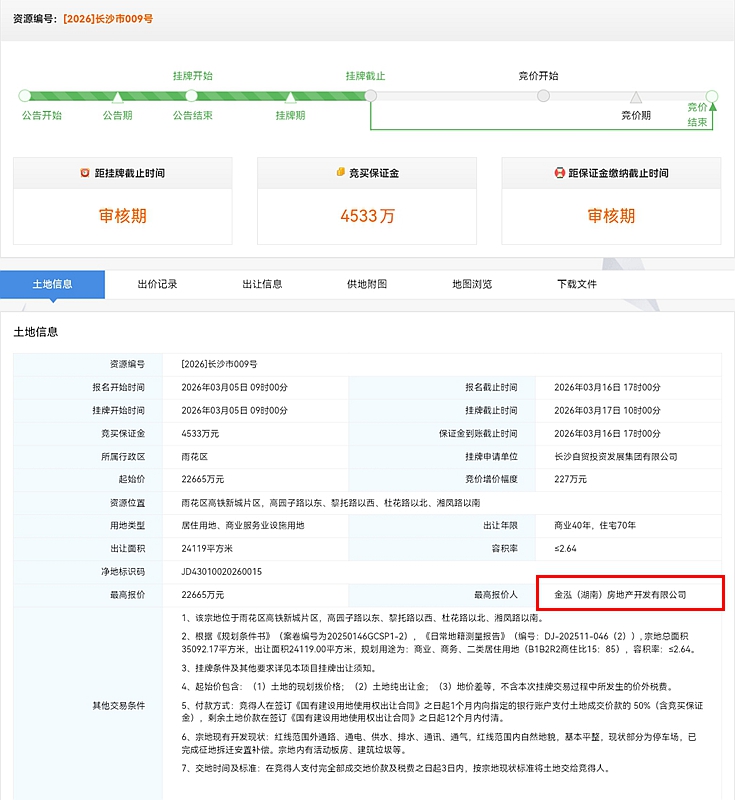
Task: Click the calendar icon beside 距保证金缴纳截止时间
Action: 560,173
